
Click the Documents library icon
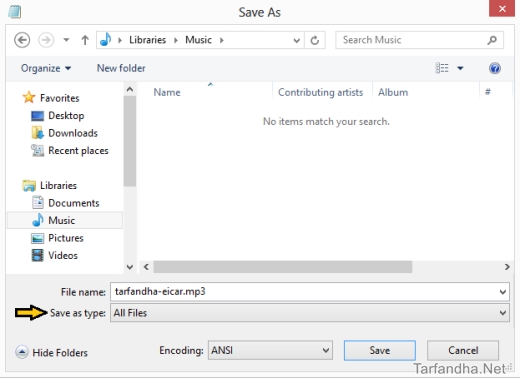pyautogui.click(x=38, y=203)
